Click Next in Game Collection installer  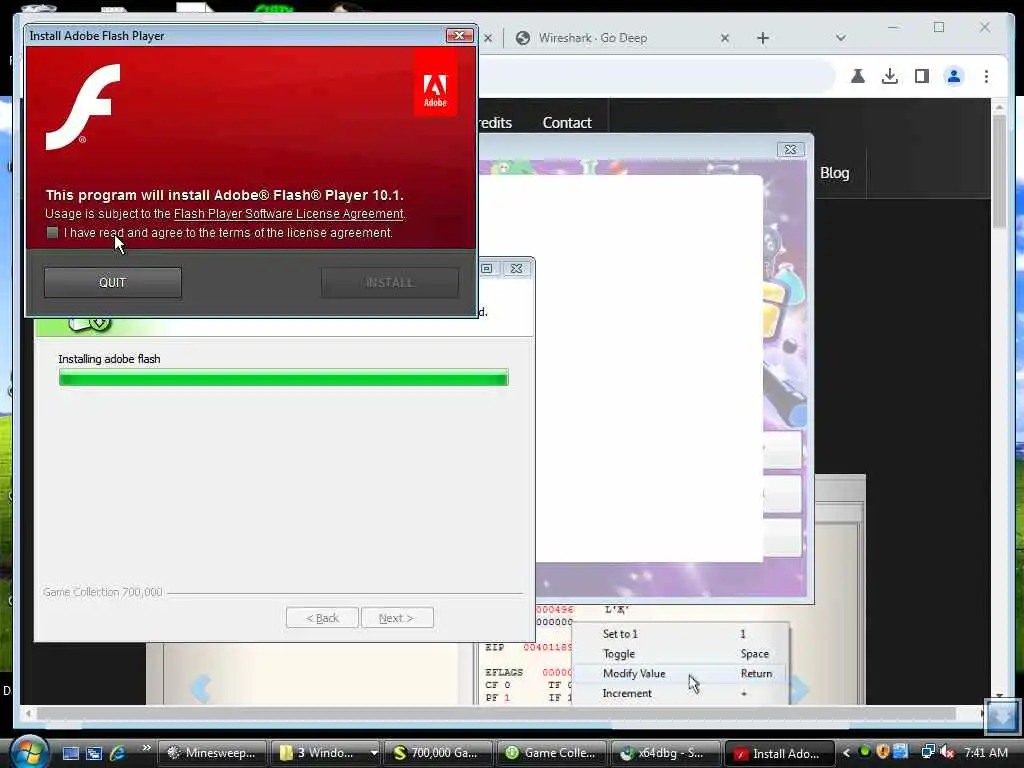click(x=397, y=618)
